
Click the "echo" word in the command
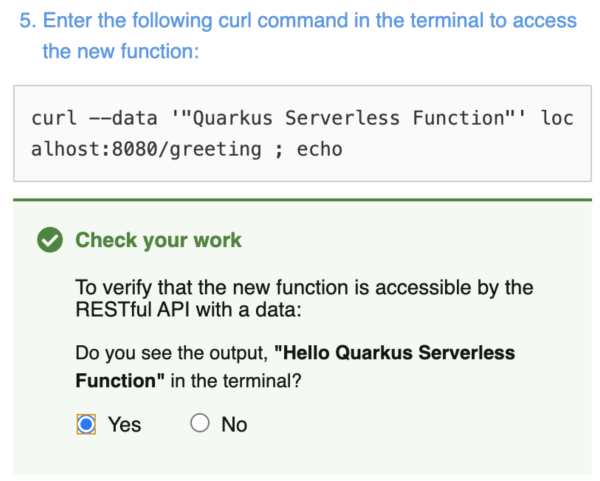pos(319,149)
